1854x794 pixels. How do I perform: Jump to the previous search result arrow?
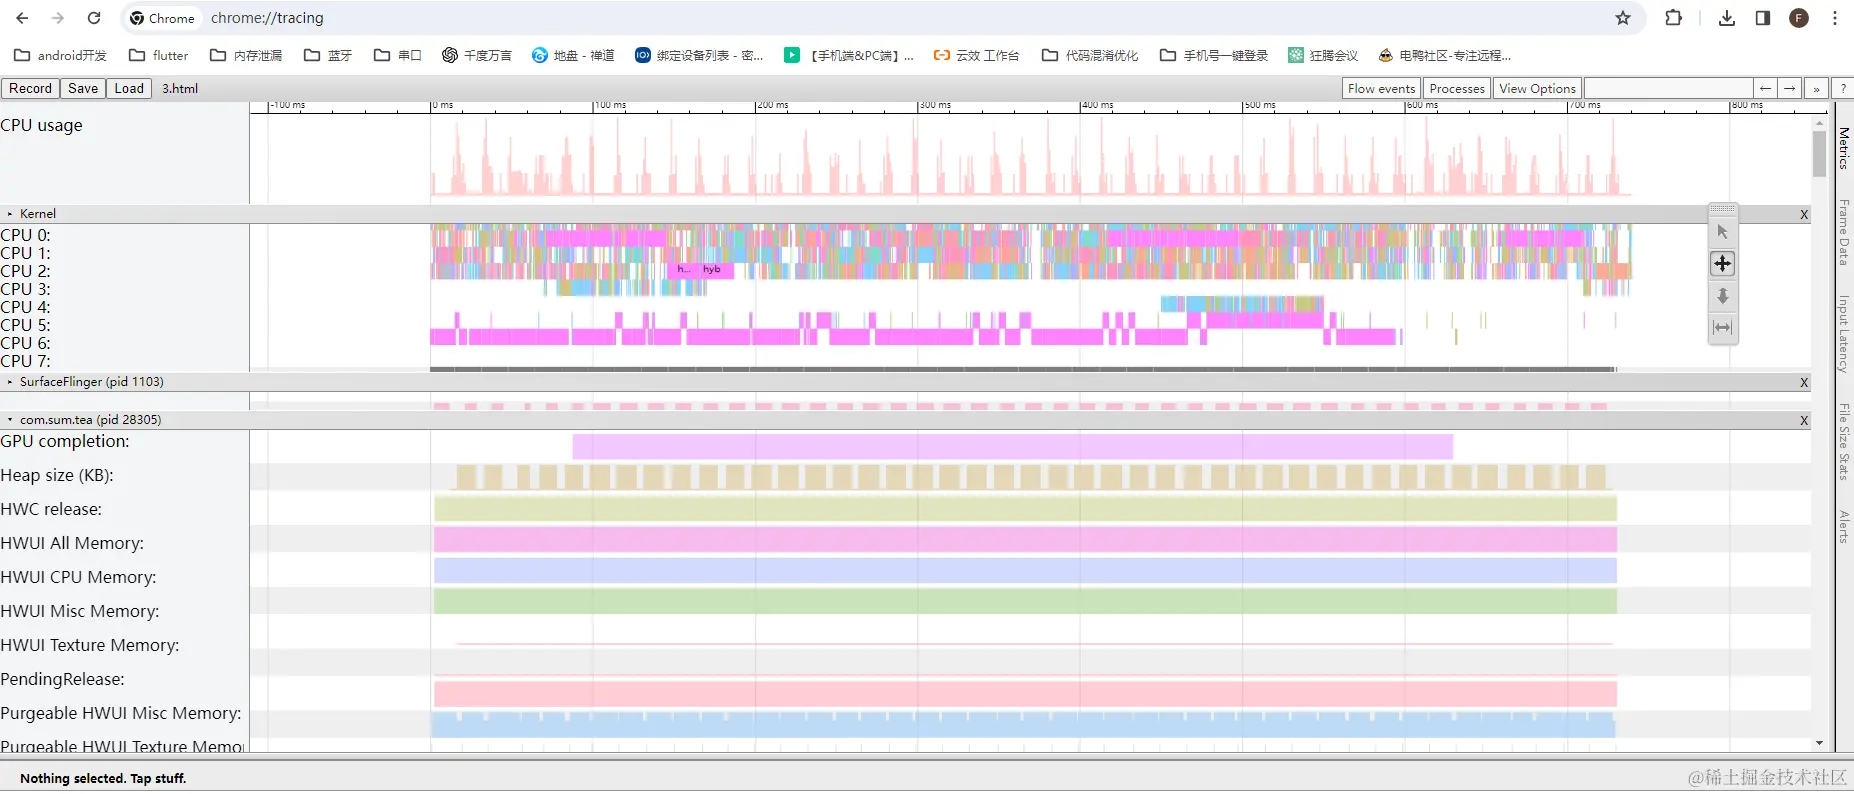(1766, 88)
